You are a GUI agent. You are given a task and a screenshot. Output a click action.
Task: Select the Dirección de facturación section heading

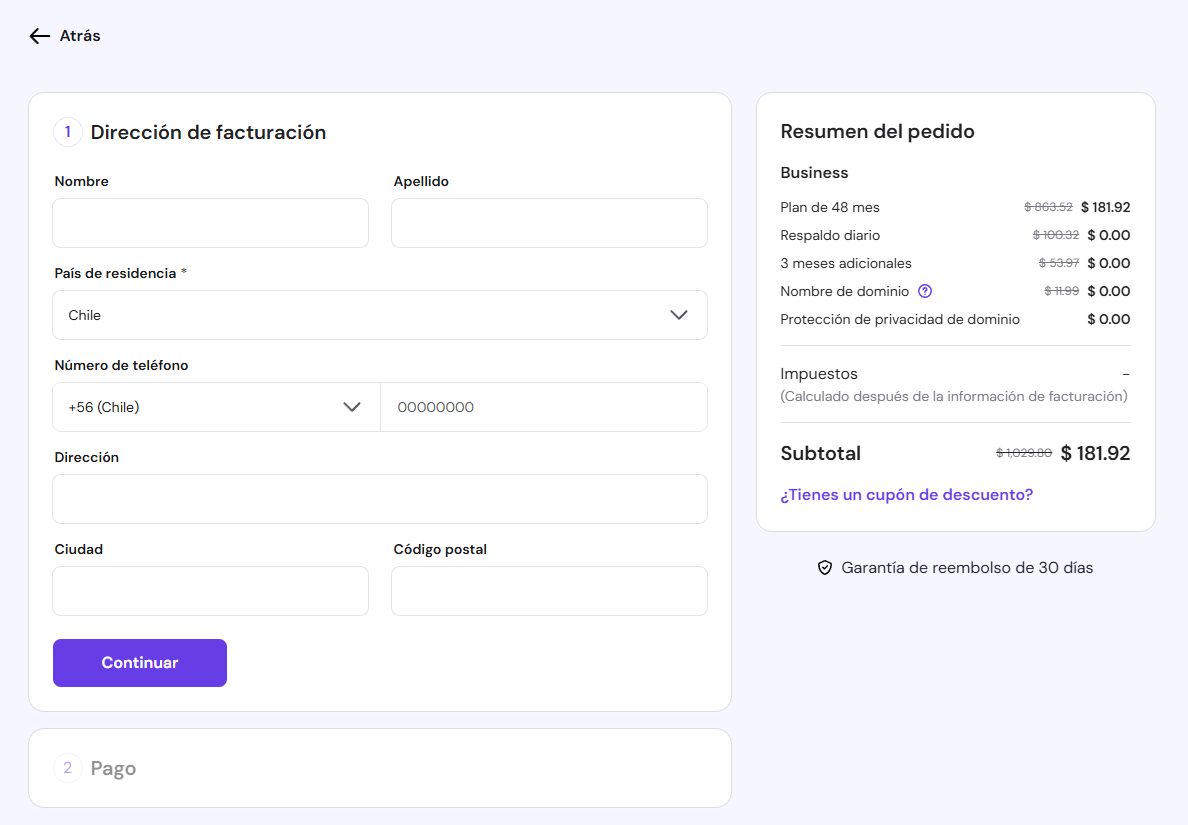click(x=208, y=132)
